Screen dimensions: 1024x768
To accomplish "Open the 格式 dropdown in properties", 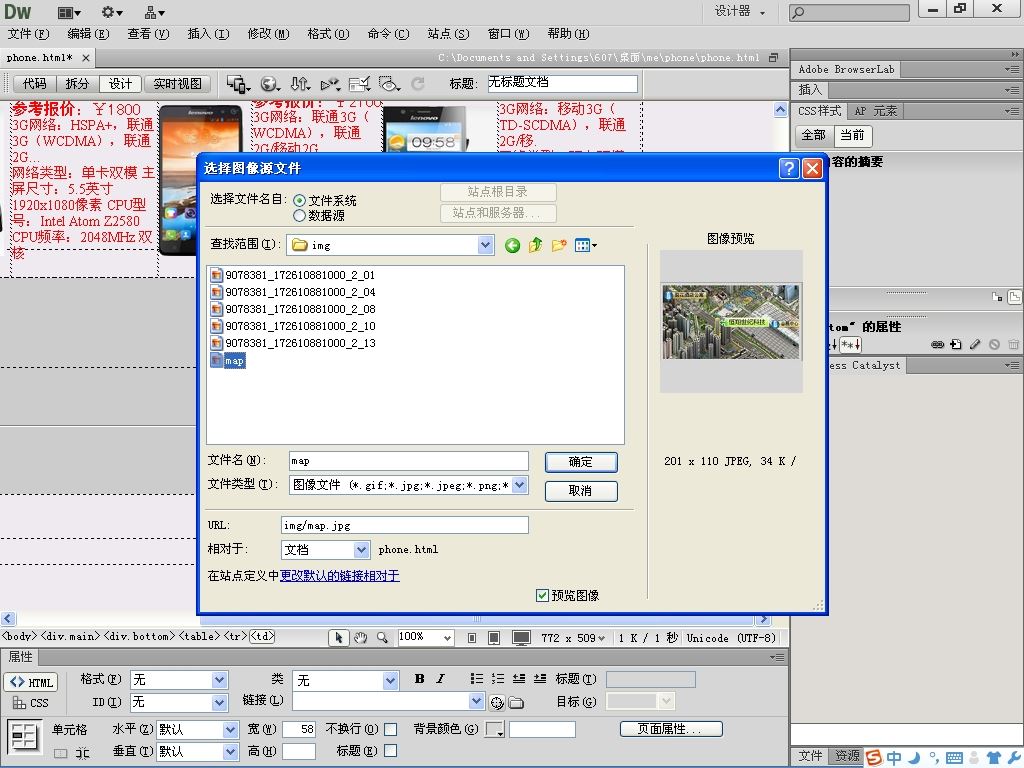I will (x=220, y=680).
